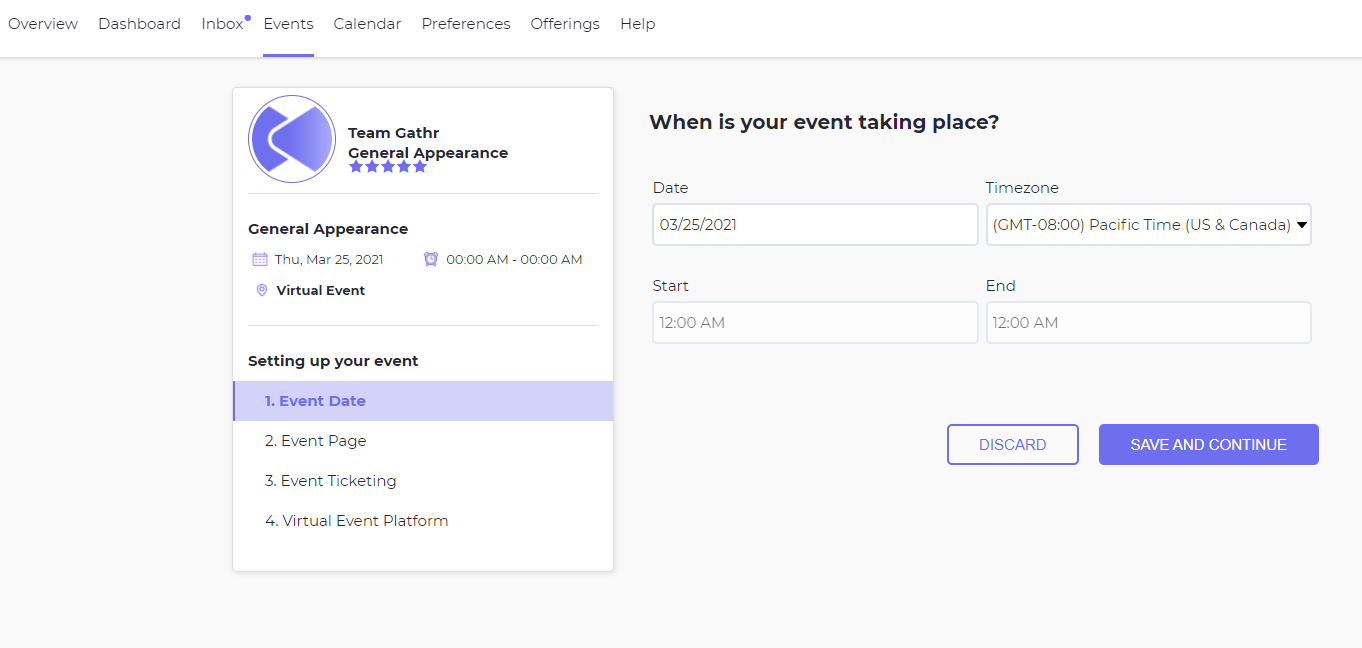Click the 'Thu, Mar 25, 2021' date text
Viewport: 1362px width, 648px height.
point(329,259)
